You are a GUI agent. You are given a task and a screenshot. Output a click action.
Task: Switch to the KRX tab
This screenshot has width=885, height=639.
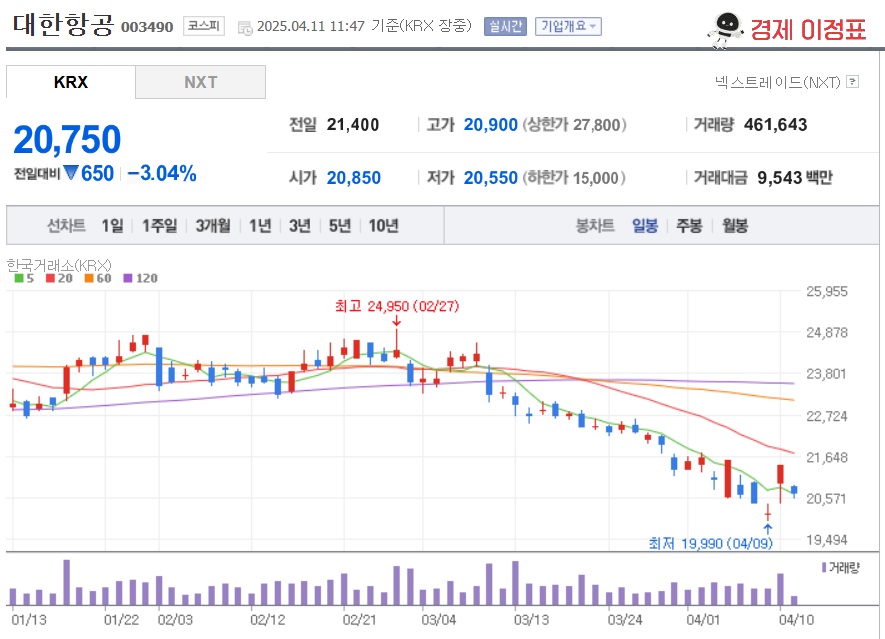(71, 82)
